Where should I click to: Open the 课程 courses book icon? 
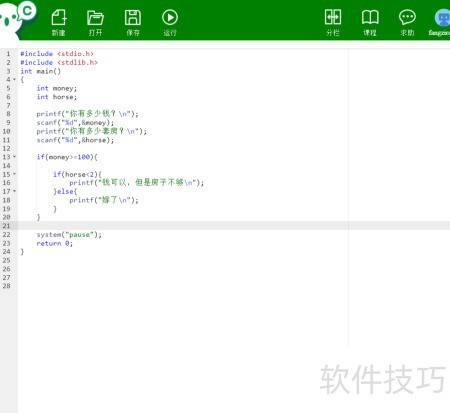pyautogui.click(x=370, y=22)
